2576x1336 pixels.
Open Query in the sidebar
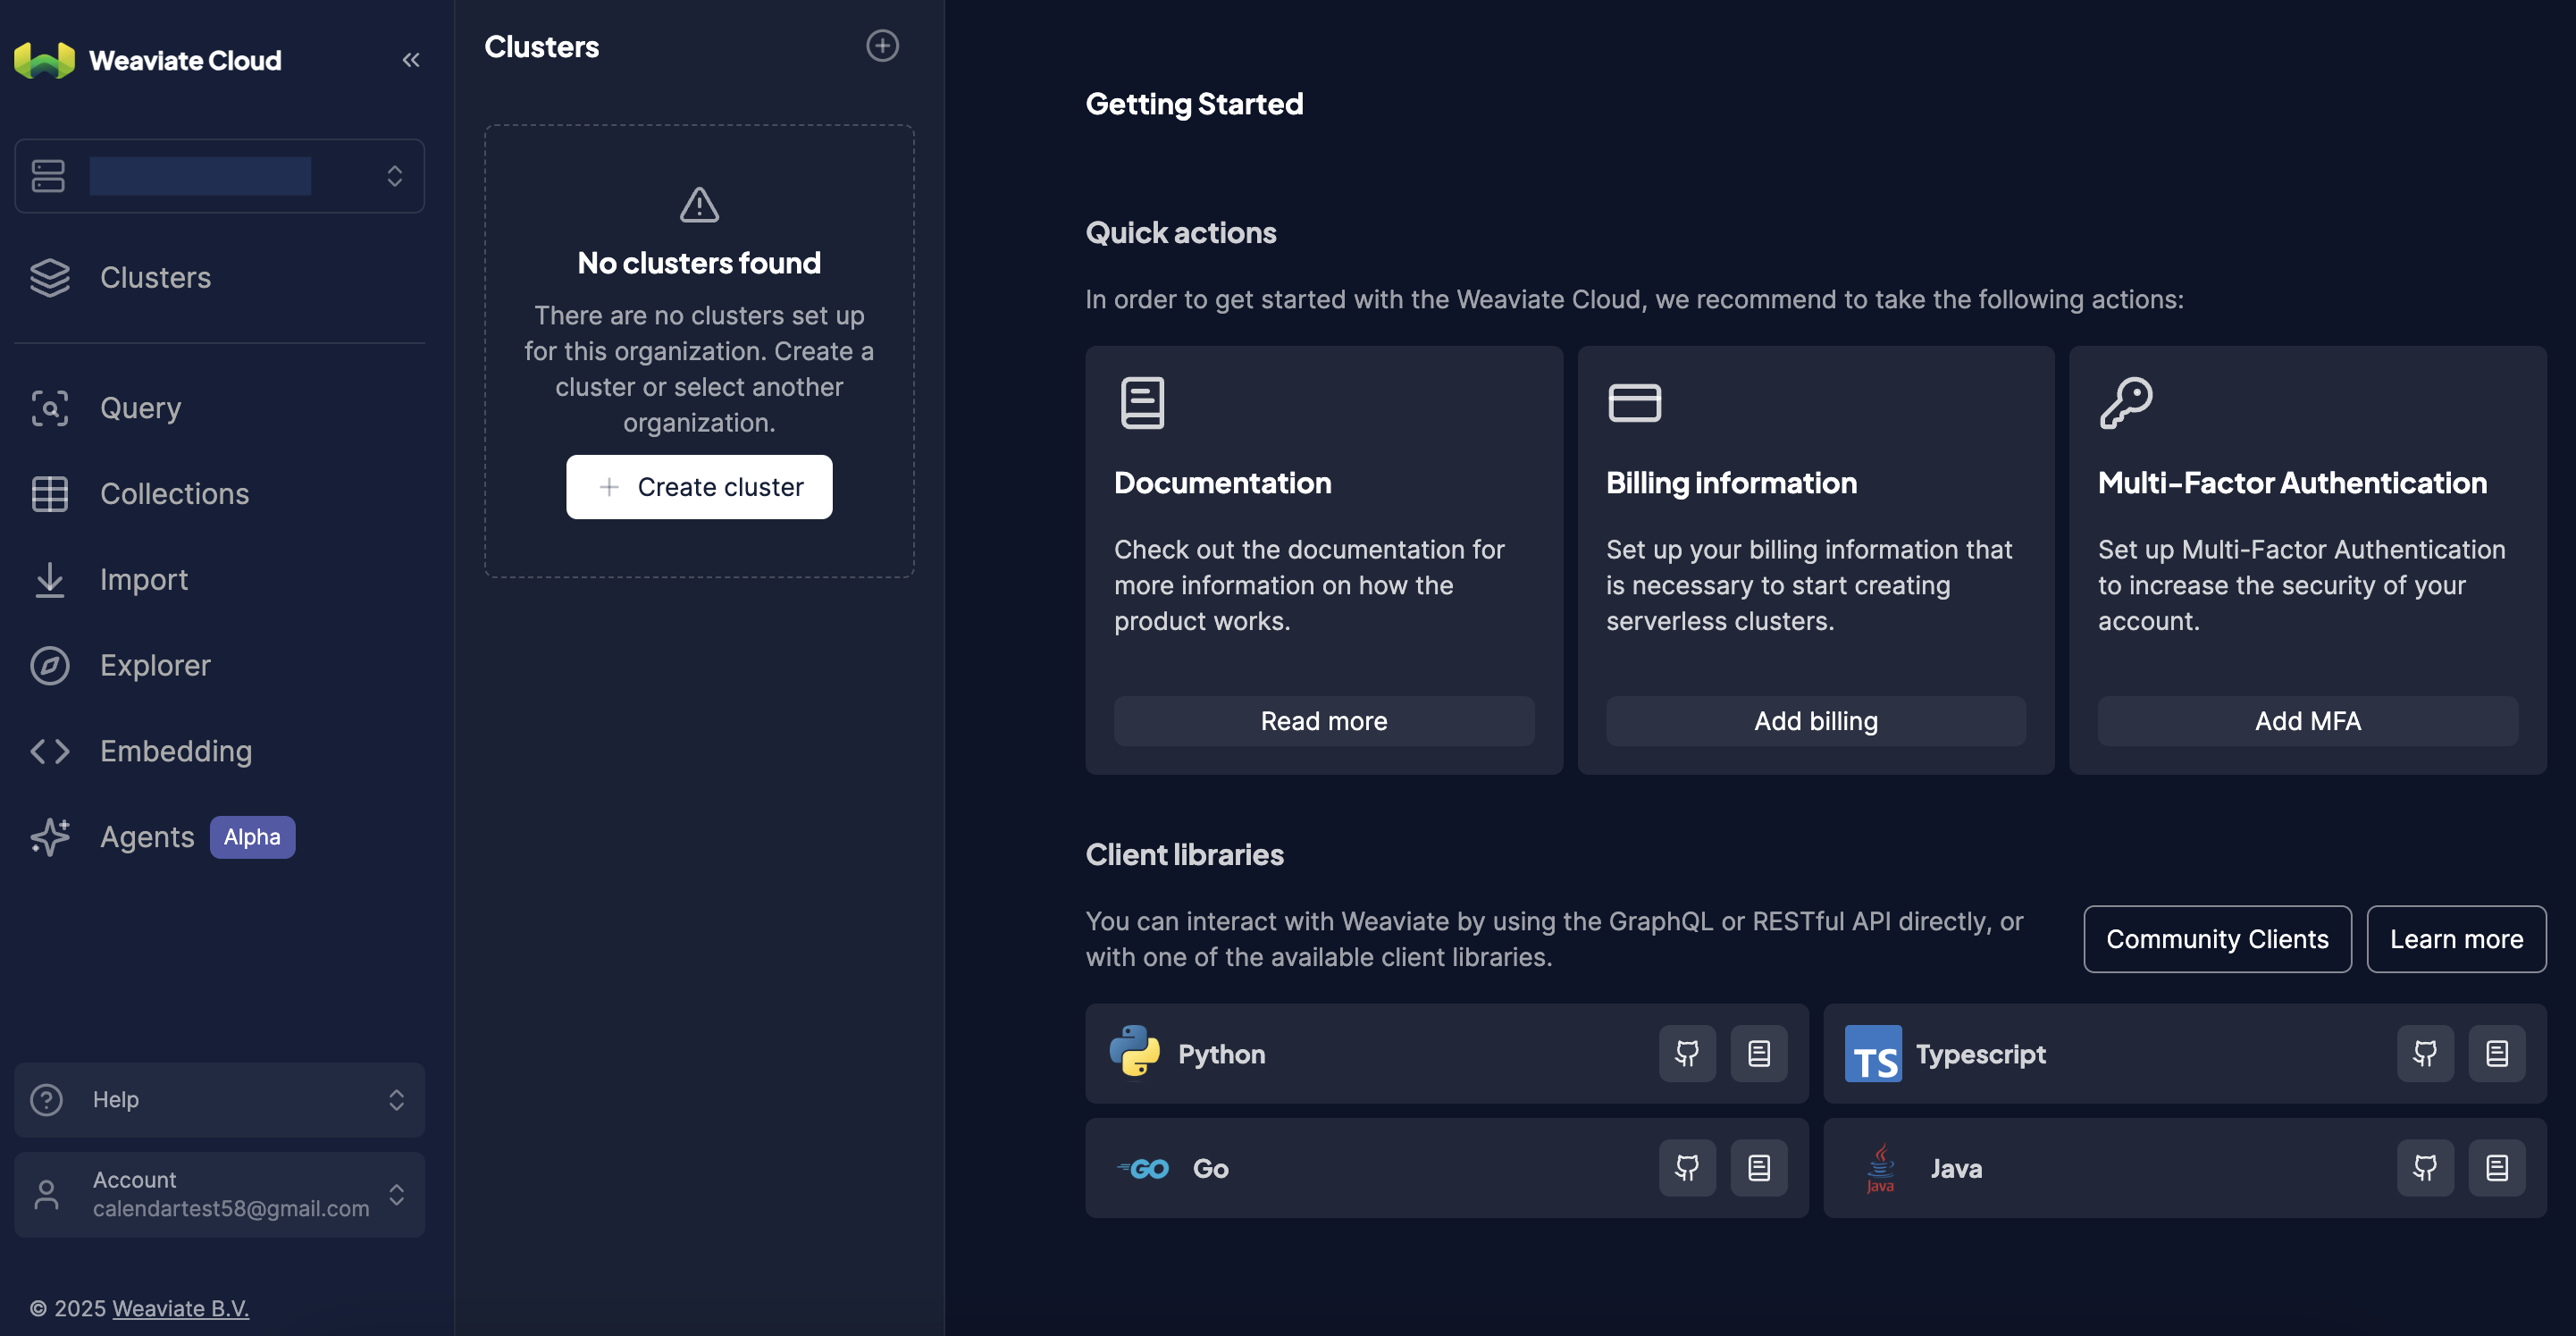click(x=140, y=408)
